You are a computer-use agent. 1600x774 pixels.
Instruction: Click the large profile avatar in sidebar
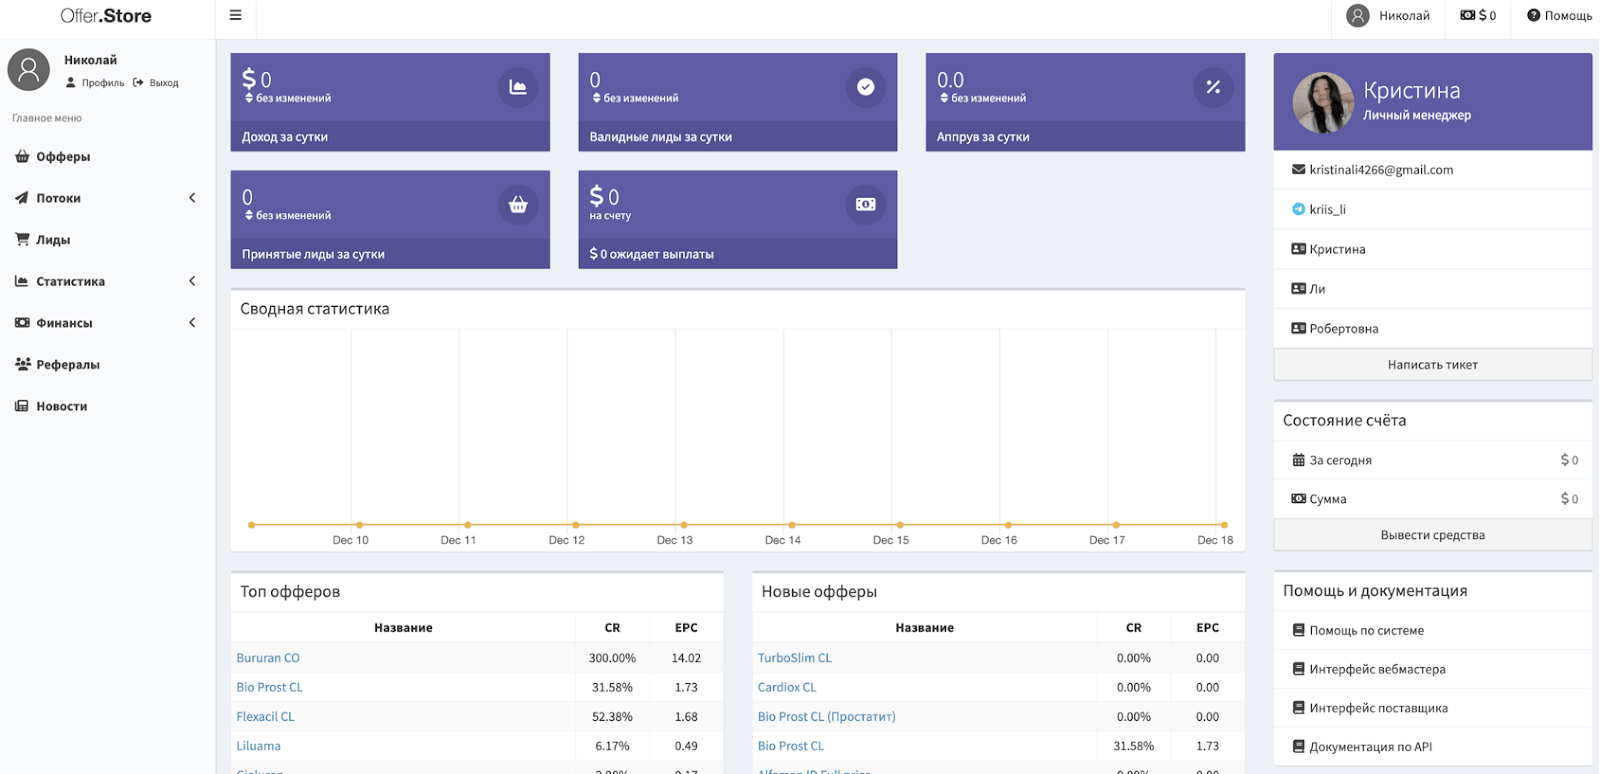[x=29, y=70]
